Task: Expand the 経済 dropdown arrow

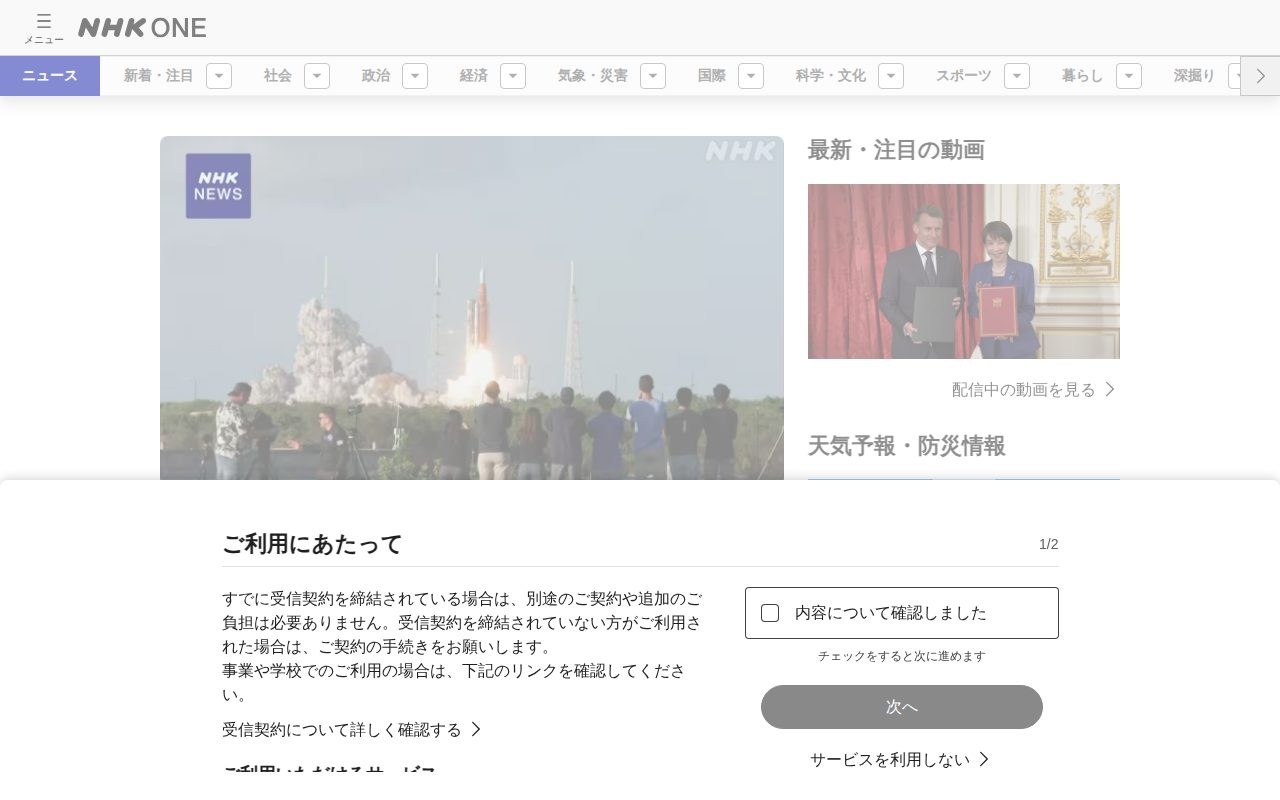Action: [x=513, y=76]
